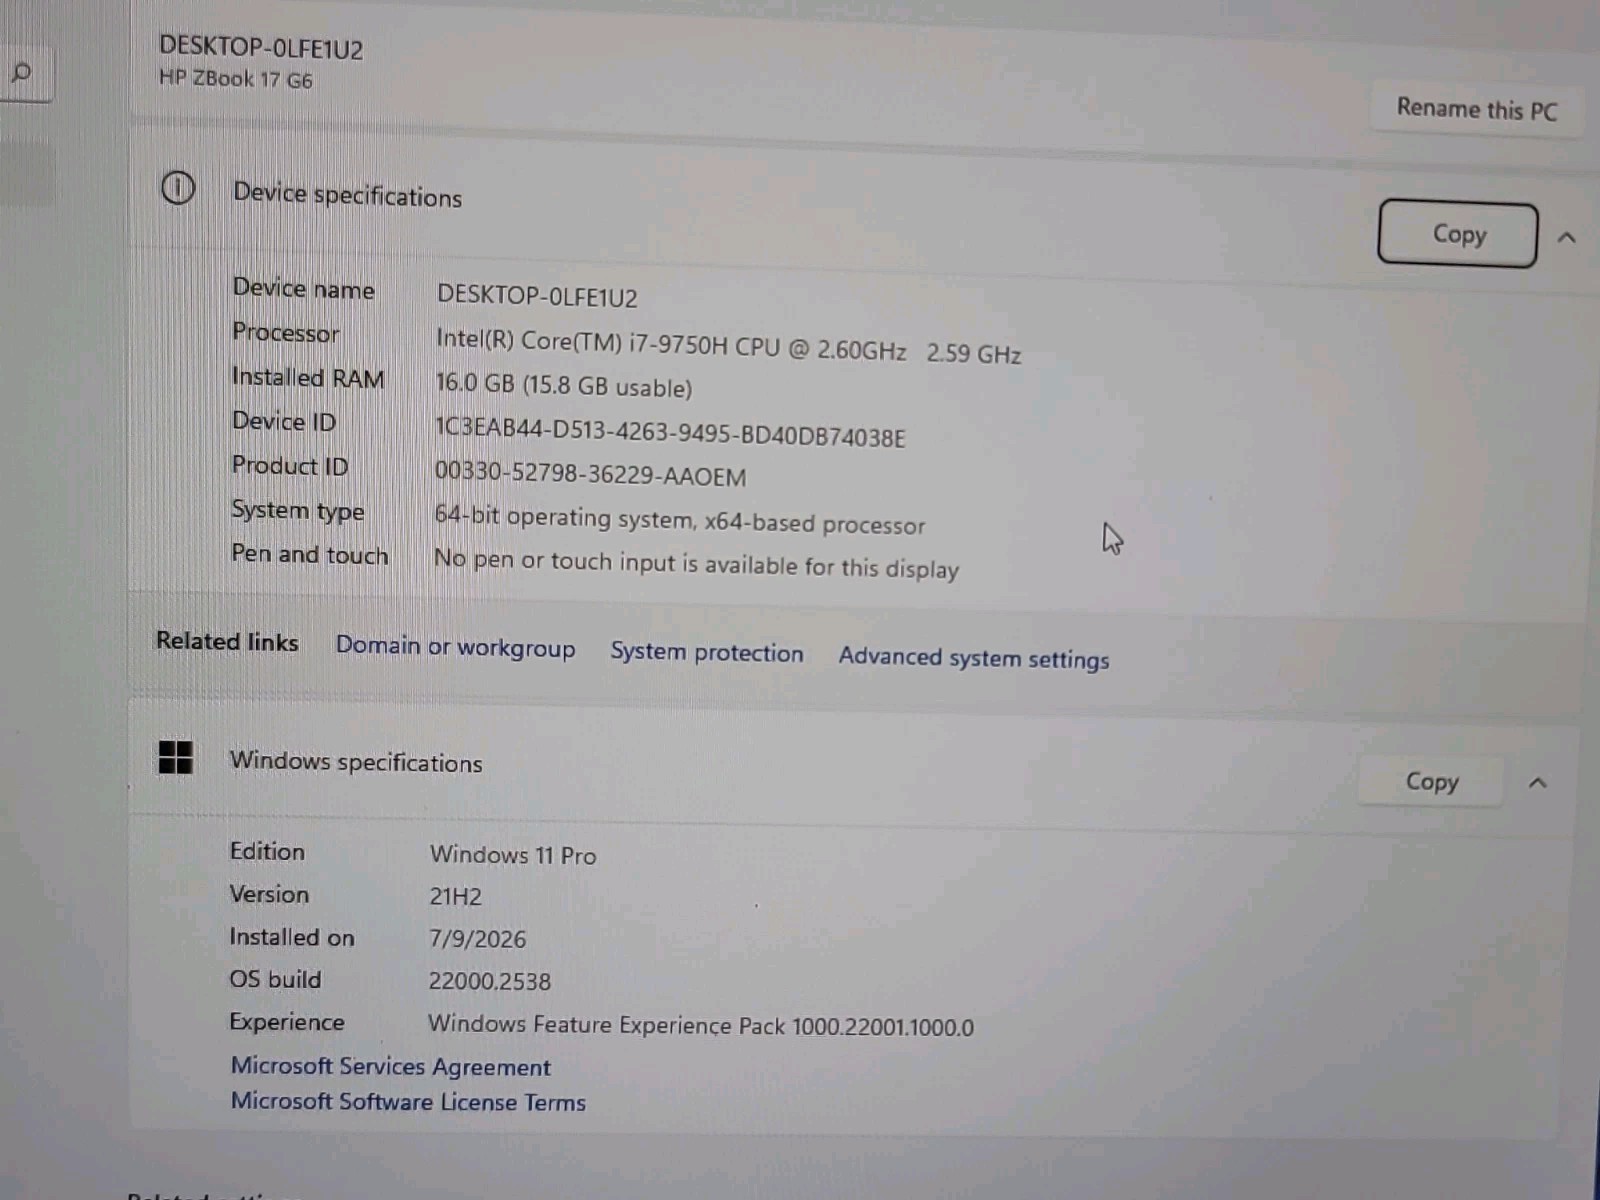
Task: Select the DESKTOP-0LFE1U2 device name value
Action: click(537, 296)
